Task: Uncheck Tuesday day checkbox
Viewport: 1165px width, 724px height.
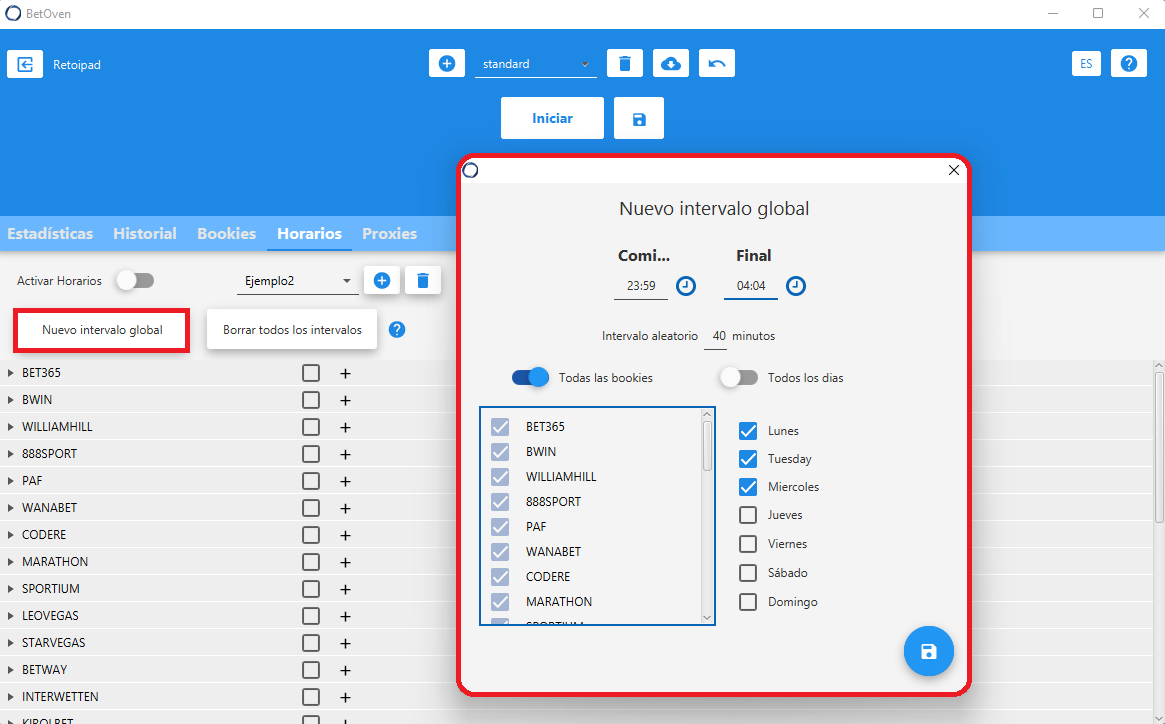Action: coord(747,459)
